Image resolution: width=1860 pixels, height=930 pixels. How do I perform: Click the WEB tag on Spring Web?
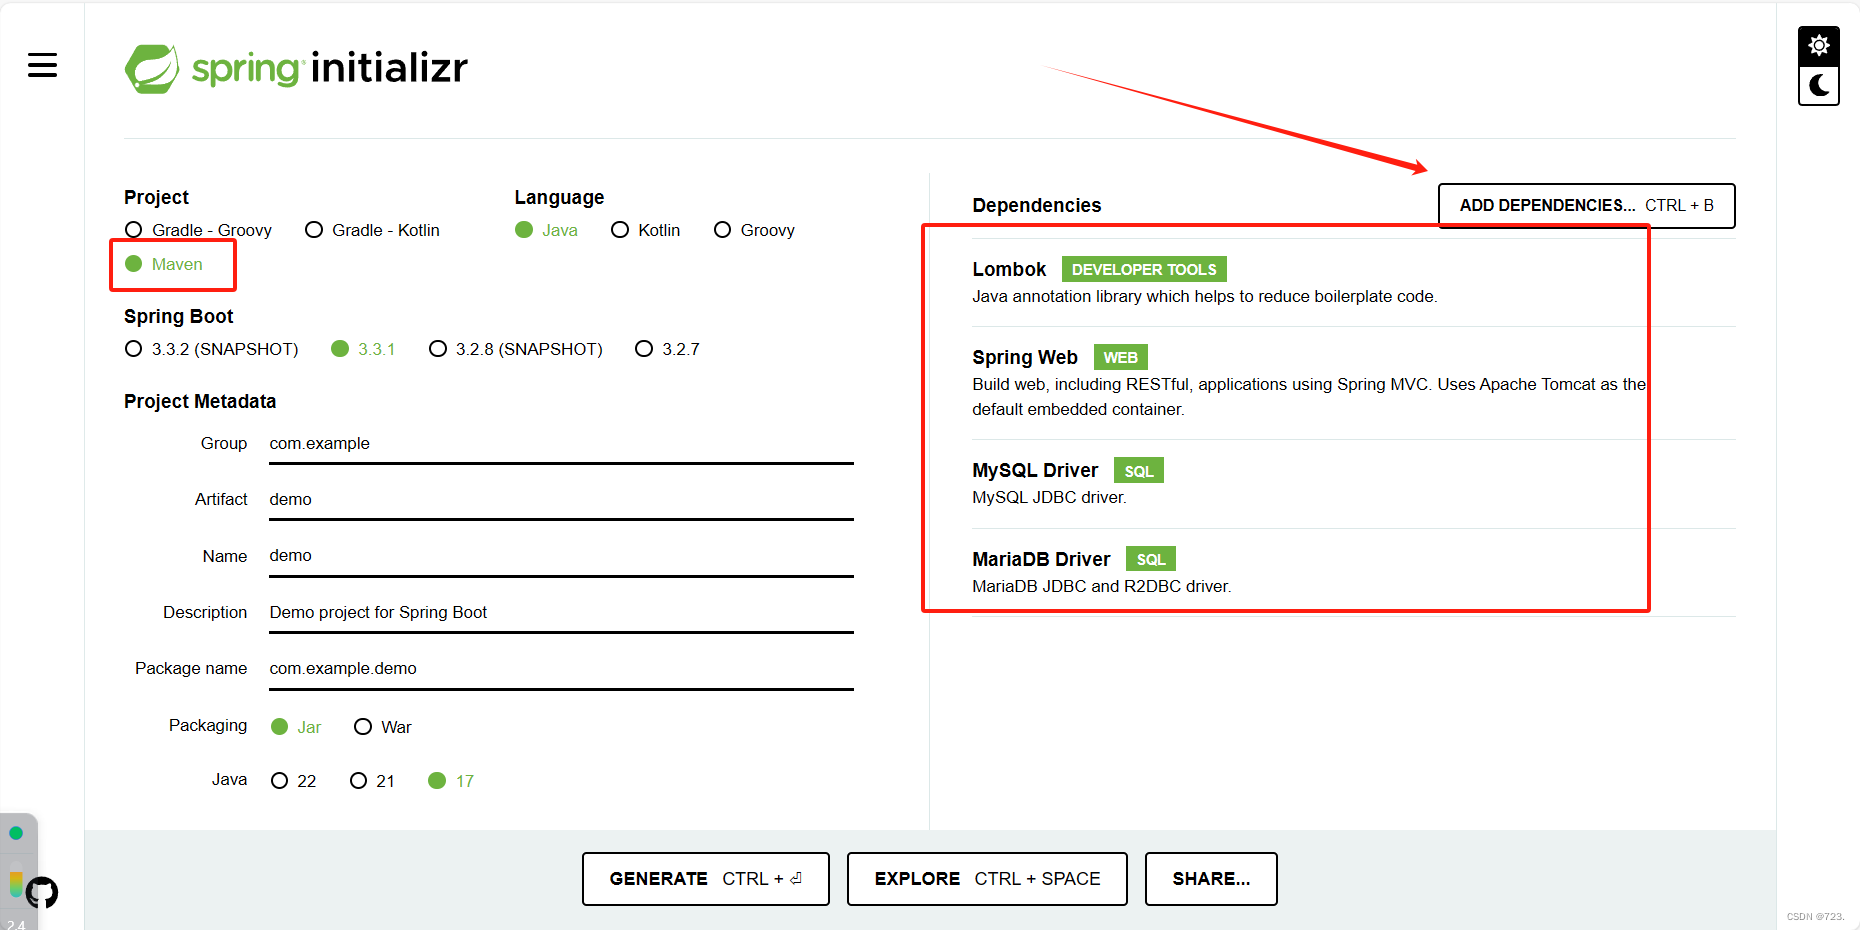click(x=1120, y=357)
